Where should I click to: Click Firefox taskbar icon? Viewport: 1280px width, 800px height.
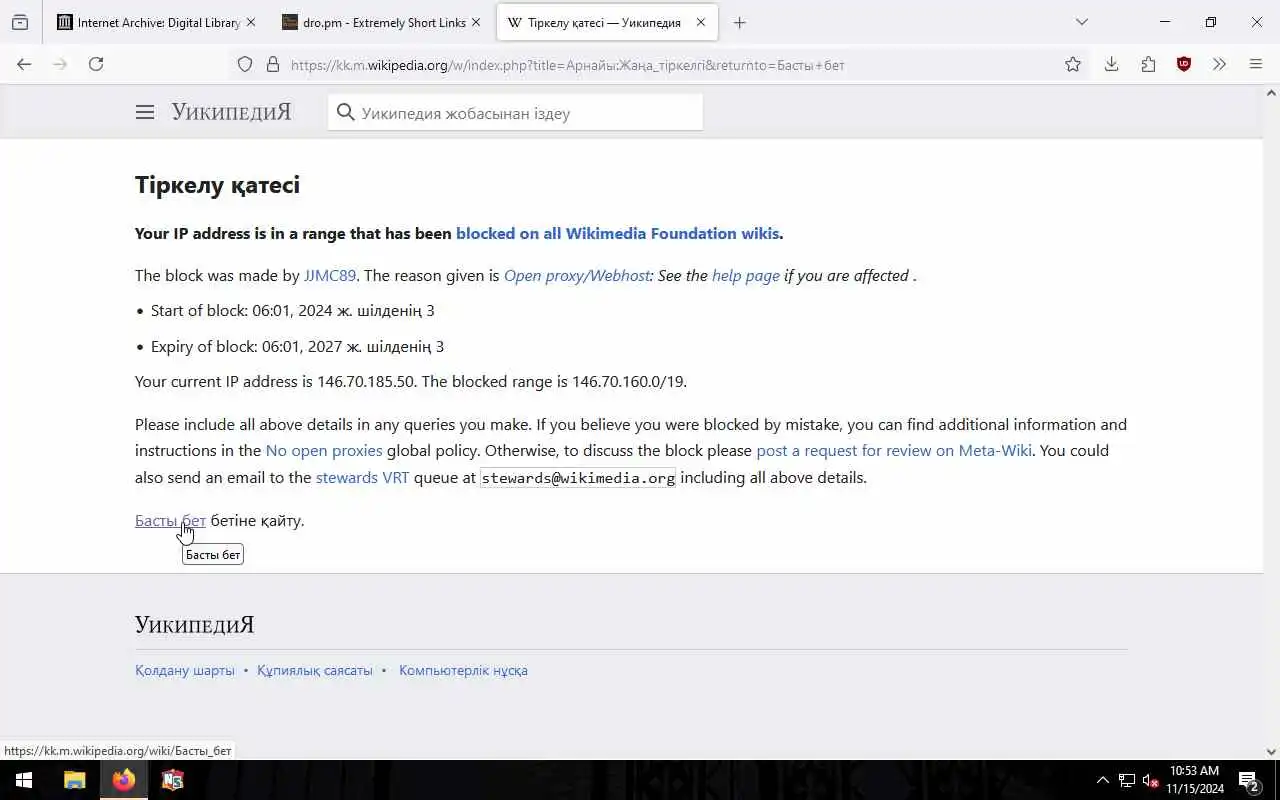click(124, 780)
